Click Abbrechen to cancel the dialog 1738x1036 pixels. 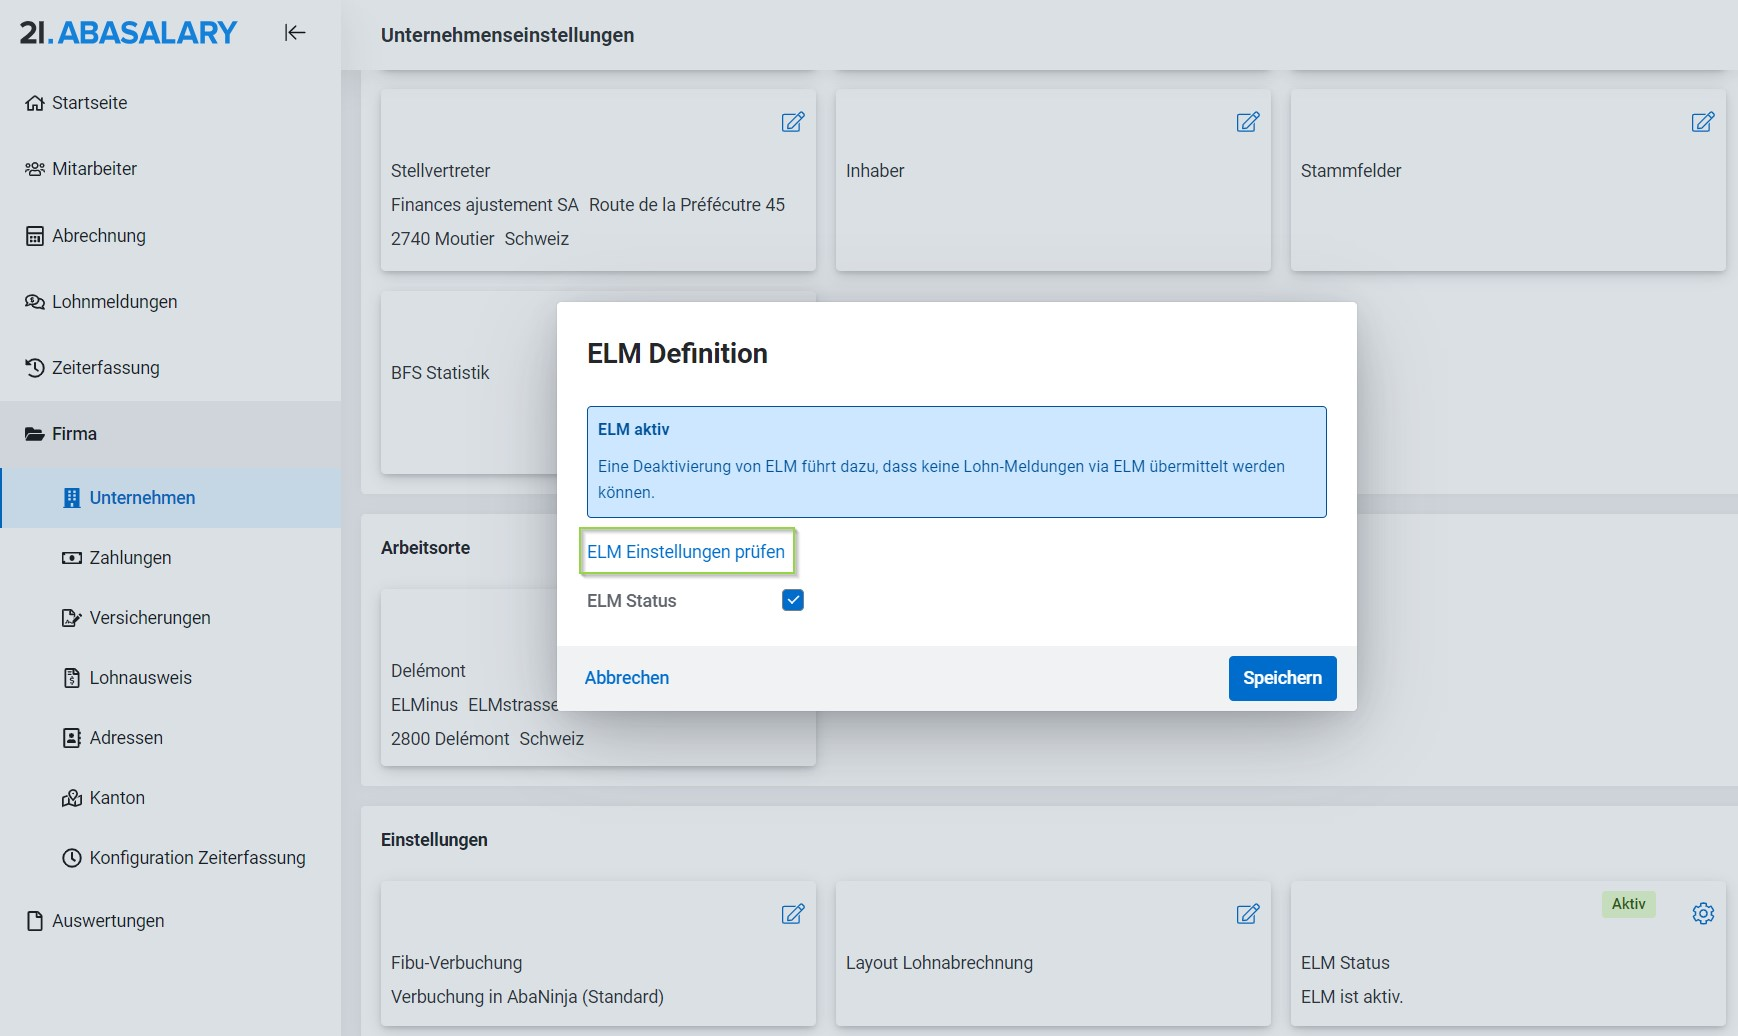[x=627, y=678]
